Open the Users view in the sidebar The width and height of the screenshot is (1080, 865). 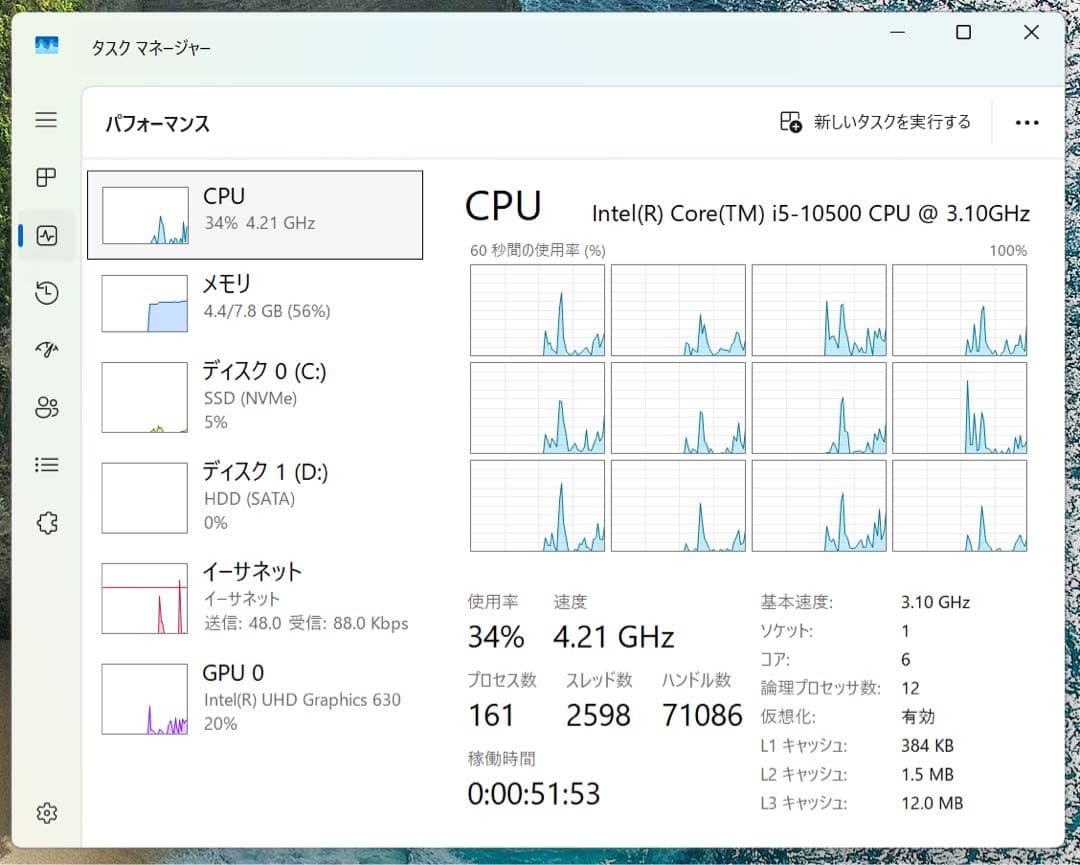(46, 407)
